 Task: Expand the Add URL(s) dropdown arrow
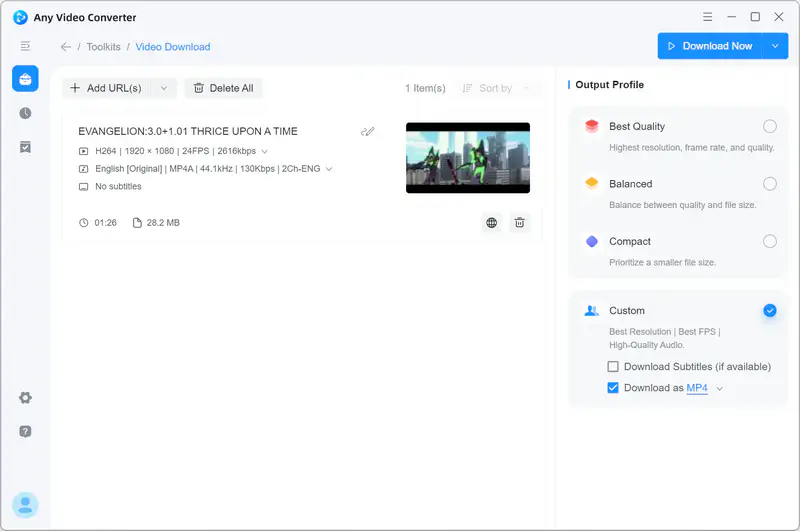(x=164, y=88)
